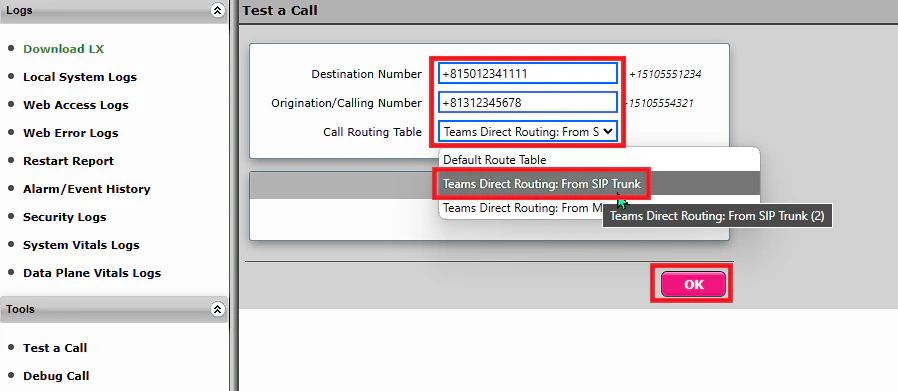This screenshot has width=898, height=391.
Task: Open Download LX link
Action: (x=64, y=49)
